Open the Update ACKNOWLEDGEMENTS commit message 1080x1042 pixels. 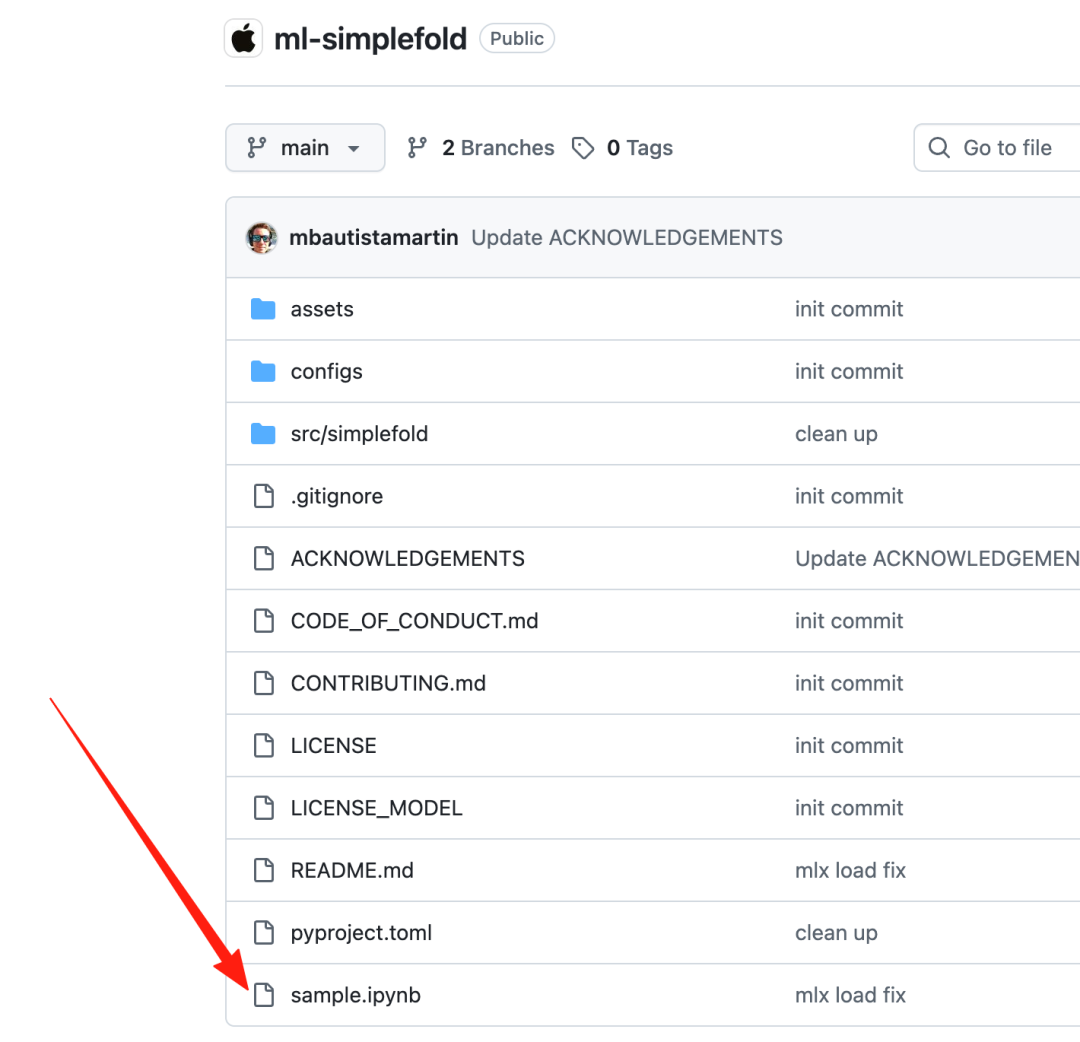pyautogui.click(x=627, y=238)
